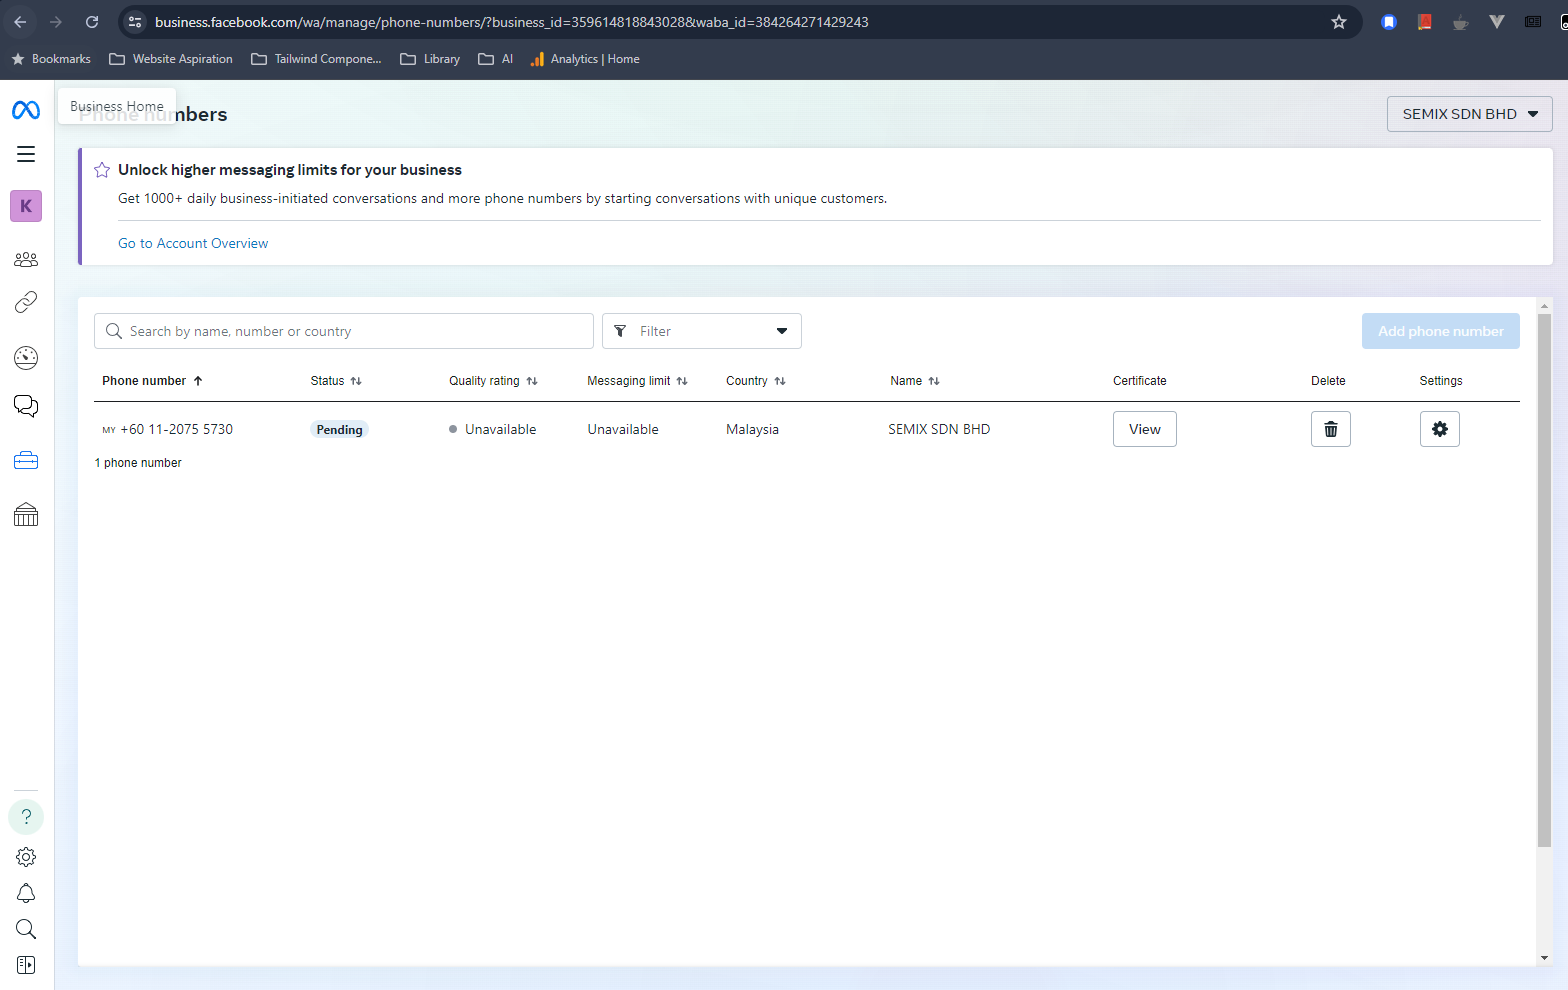Follow Go to Account Overview link
Screen dimensions: 1568x990
pyautogui.click(x=193, y=243)
